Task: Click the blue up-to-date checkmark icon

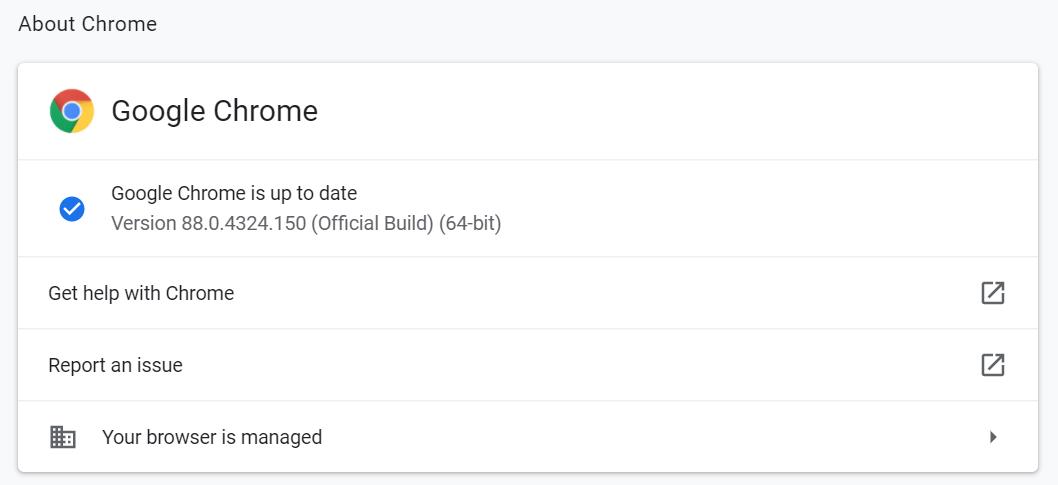Action: click(72, 209)
